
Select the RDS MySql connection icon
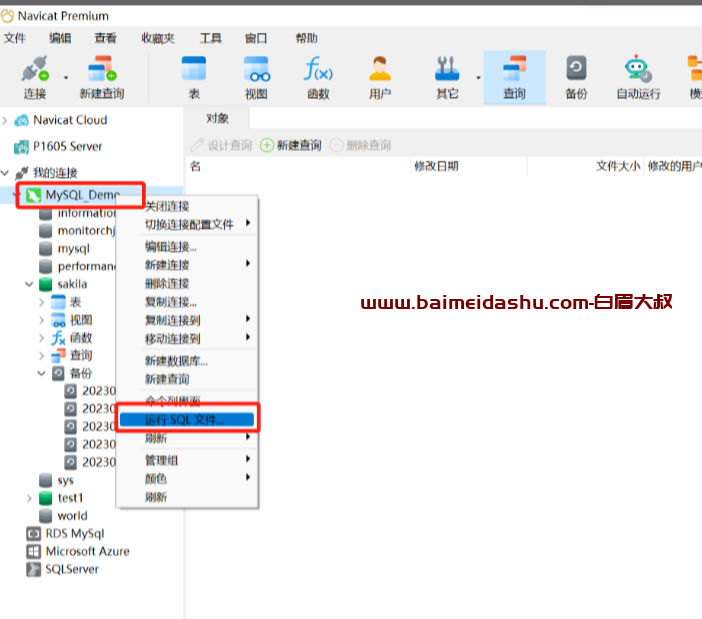tap(34, 534)
